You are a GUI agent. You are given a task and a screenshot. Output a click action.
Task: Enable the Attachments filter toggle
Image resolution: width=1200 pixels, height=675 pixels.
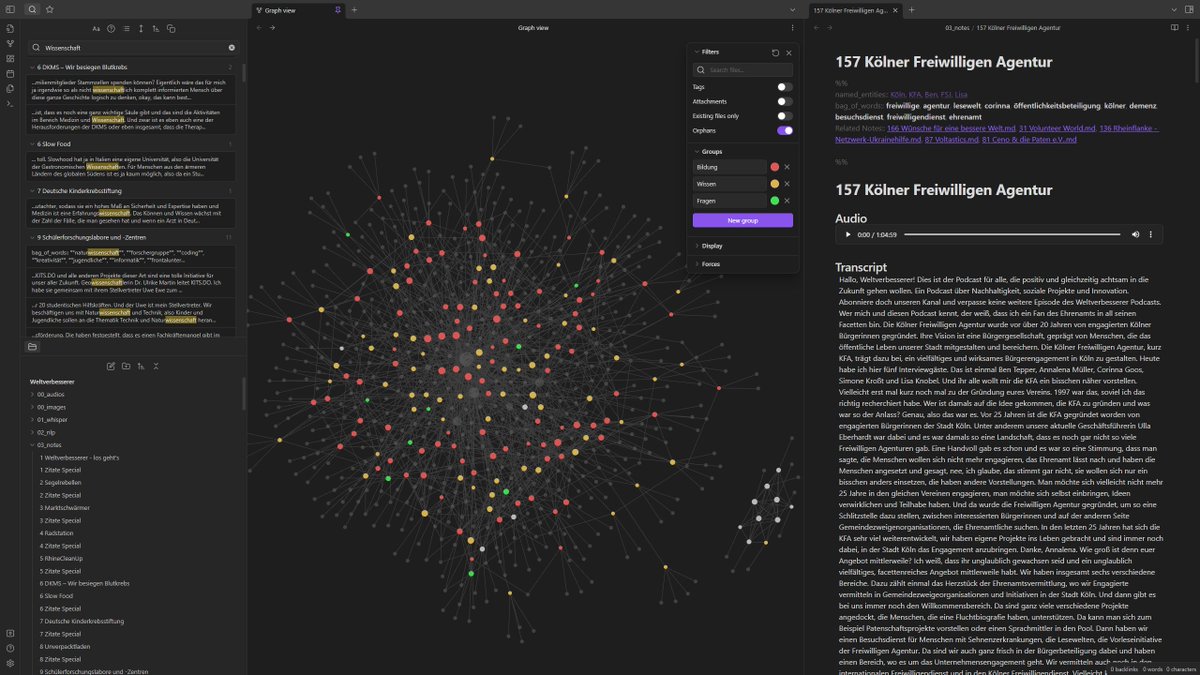click(x=785, y=101)
